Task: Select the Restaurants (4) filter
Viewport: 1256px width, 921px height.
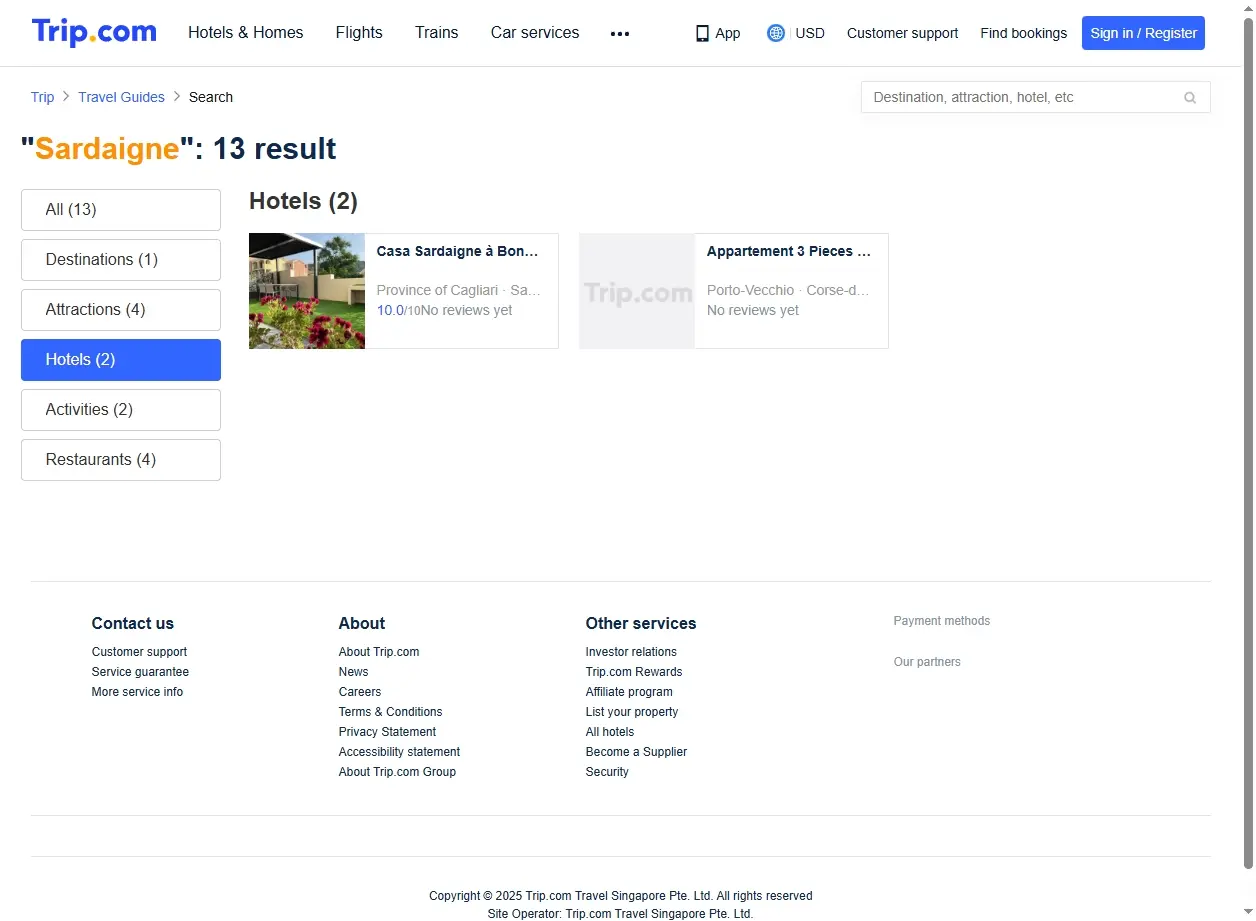Action: coord(121,460)
